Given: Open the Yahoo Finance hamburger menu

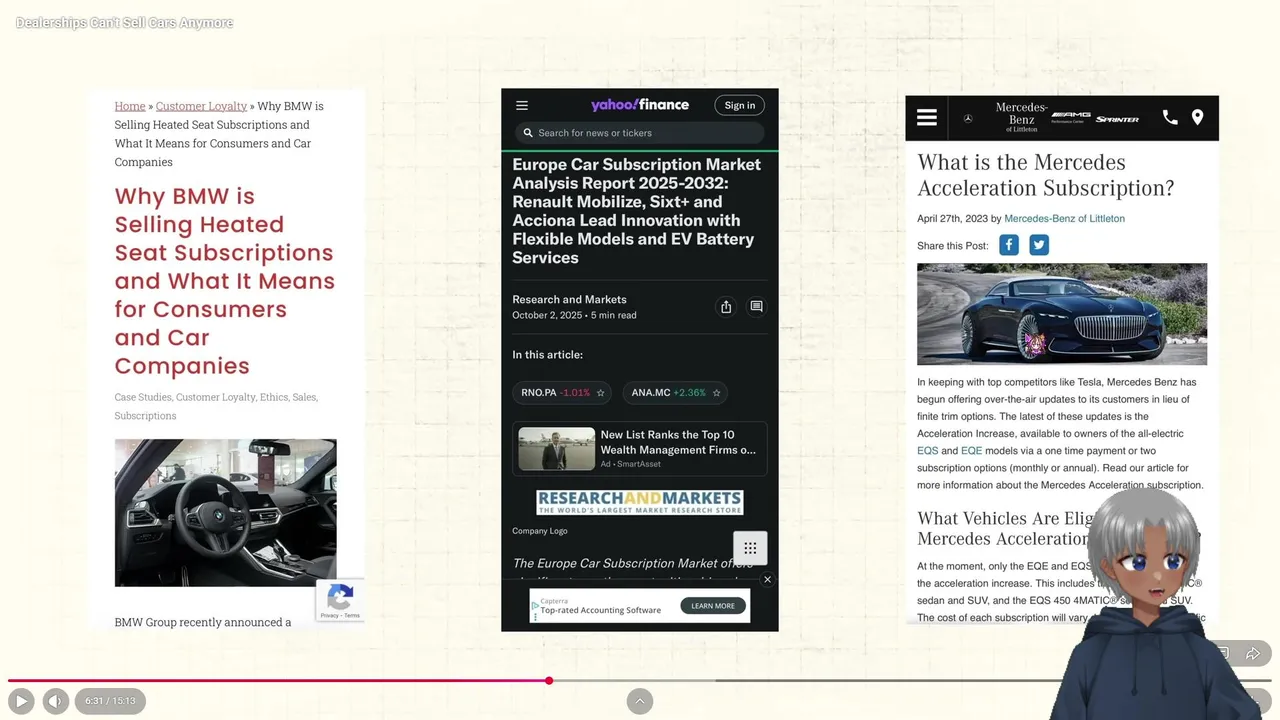Looking at the screenshot, I should point(522,105).
